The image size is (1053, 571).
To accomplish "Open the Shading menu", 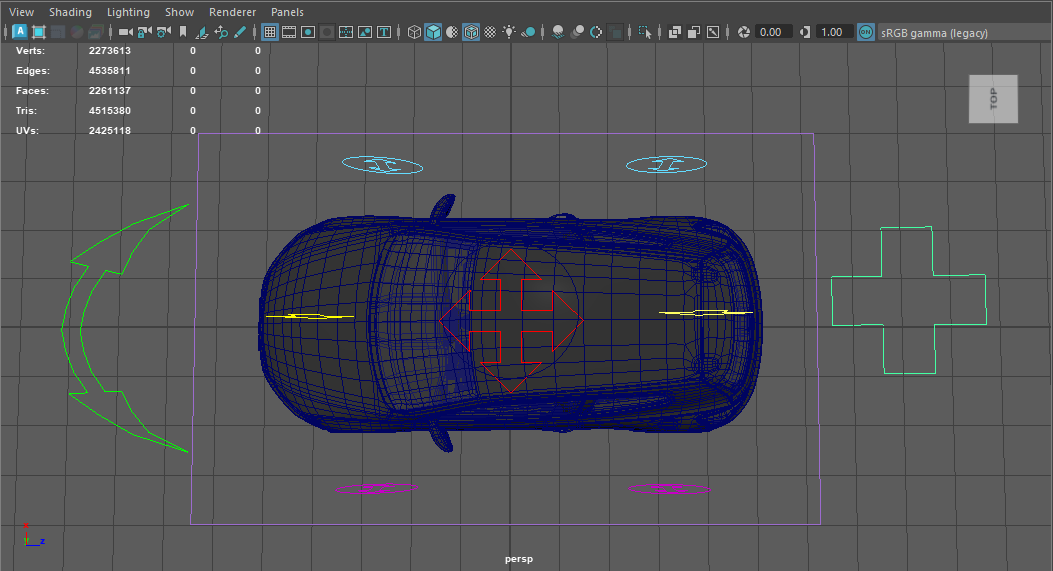I will pyautogui.click(x=70, y=12).
